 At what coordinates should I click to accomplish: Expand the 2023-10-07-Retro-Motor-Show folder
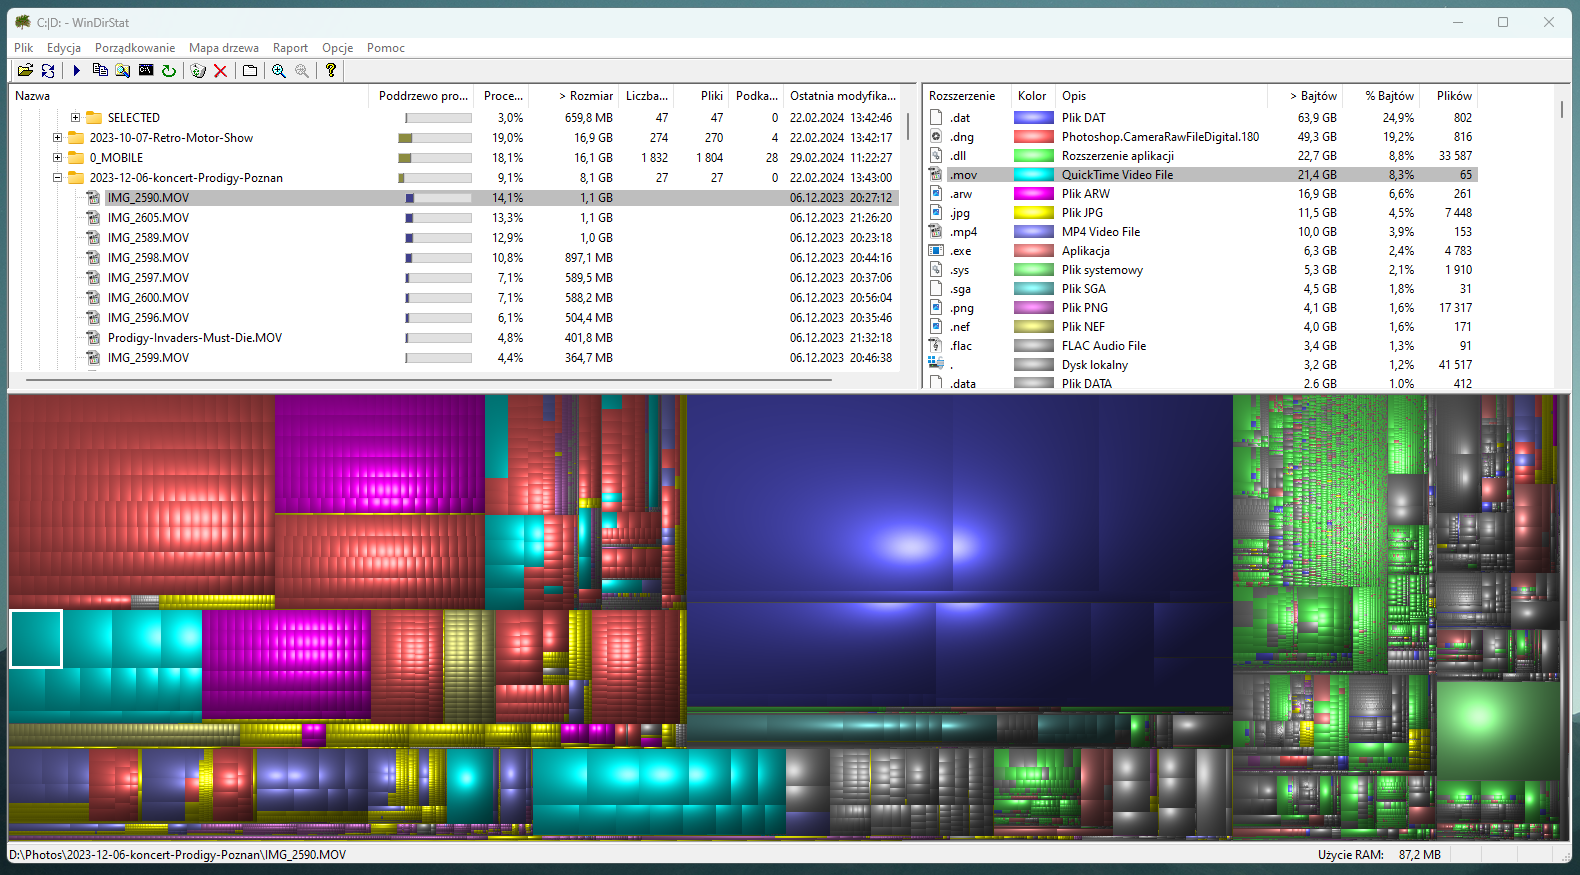57,138
